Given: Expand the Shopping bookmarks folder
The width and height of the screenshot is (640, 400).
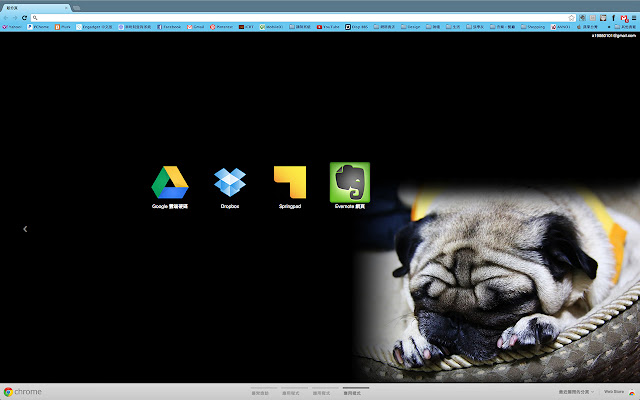Looking at the screenshot, I should click(533, 27).
